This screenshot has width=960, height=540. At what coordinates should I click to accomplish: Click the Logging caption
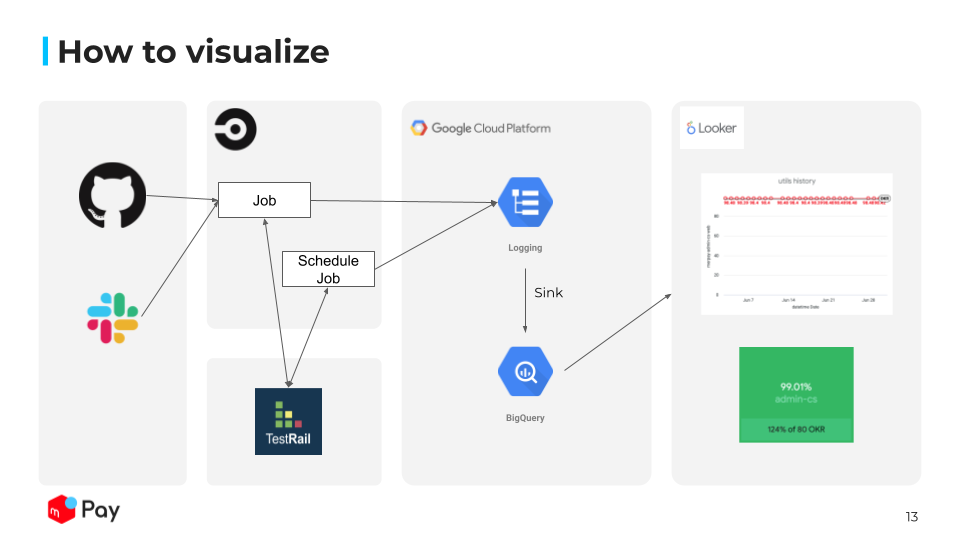coord(525,248)
